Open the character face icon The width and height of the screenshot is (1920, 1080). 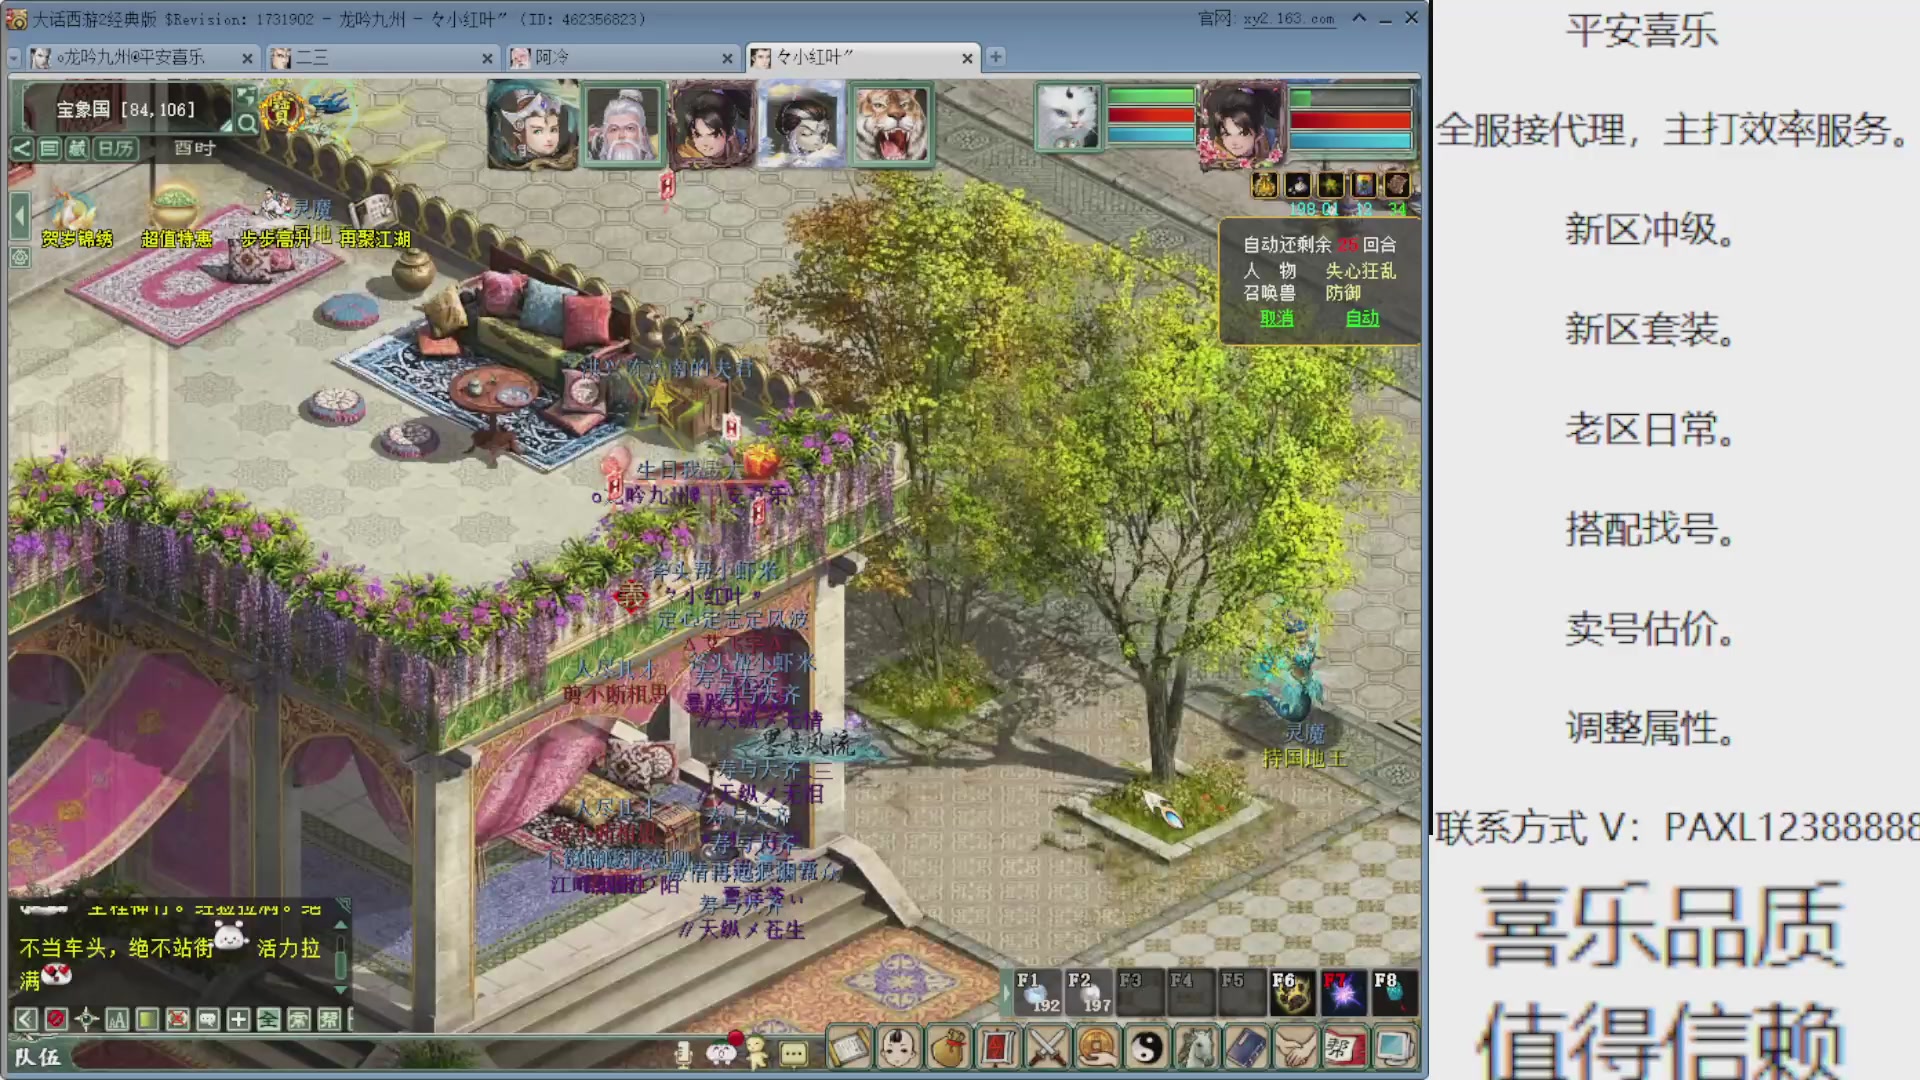tap(898, 1048)
